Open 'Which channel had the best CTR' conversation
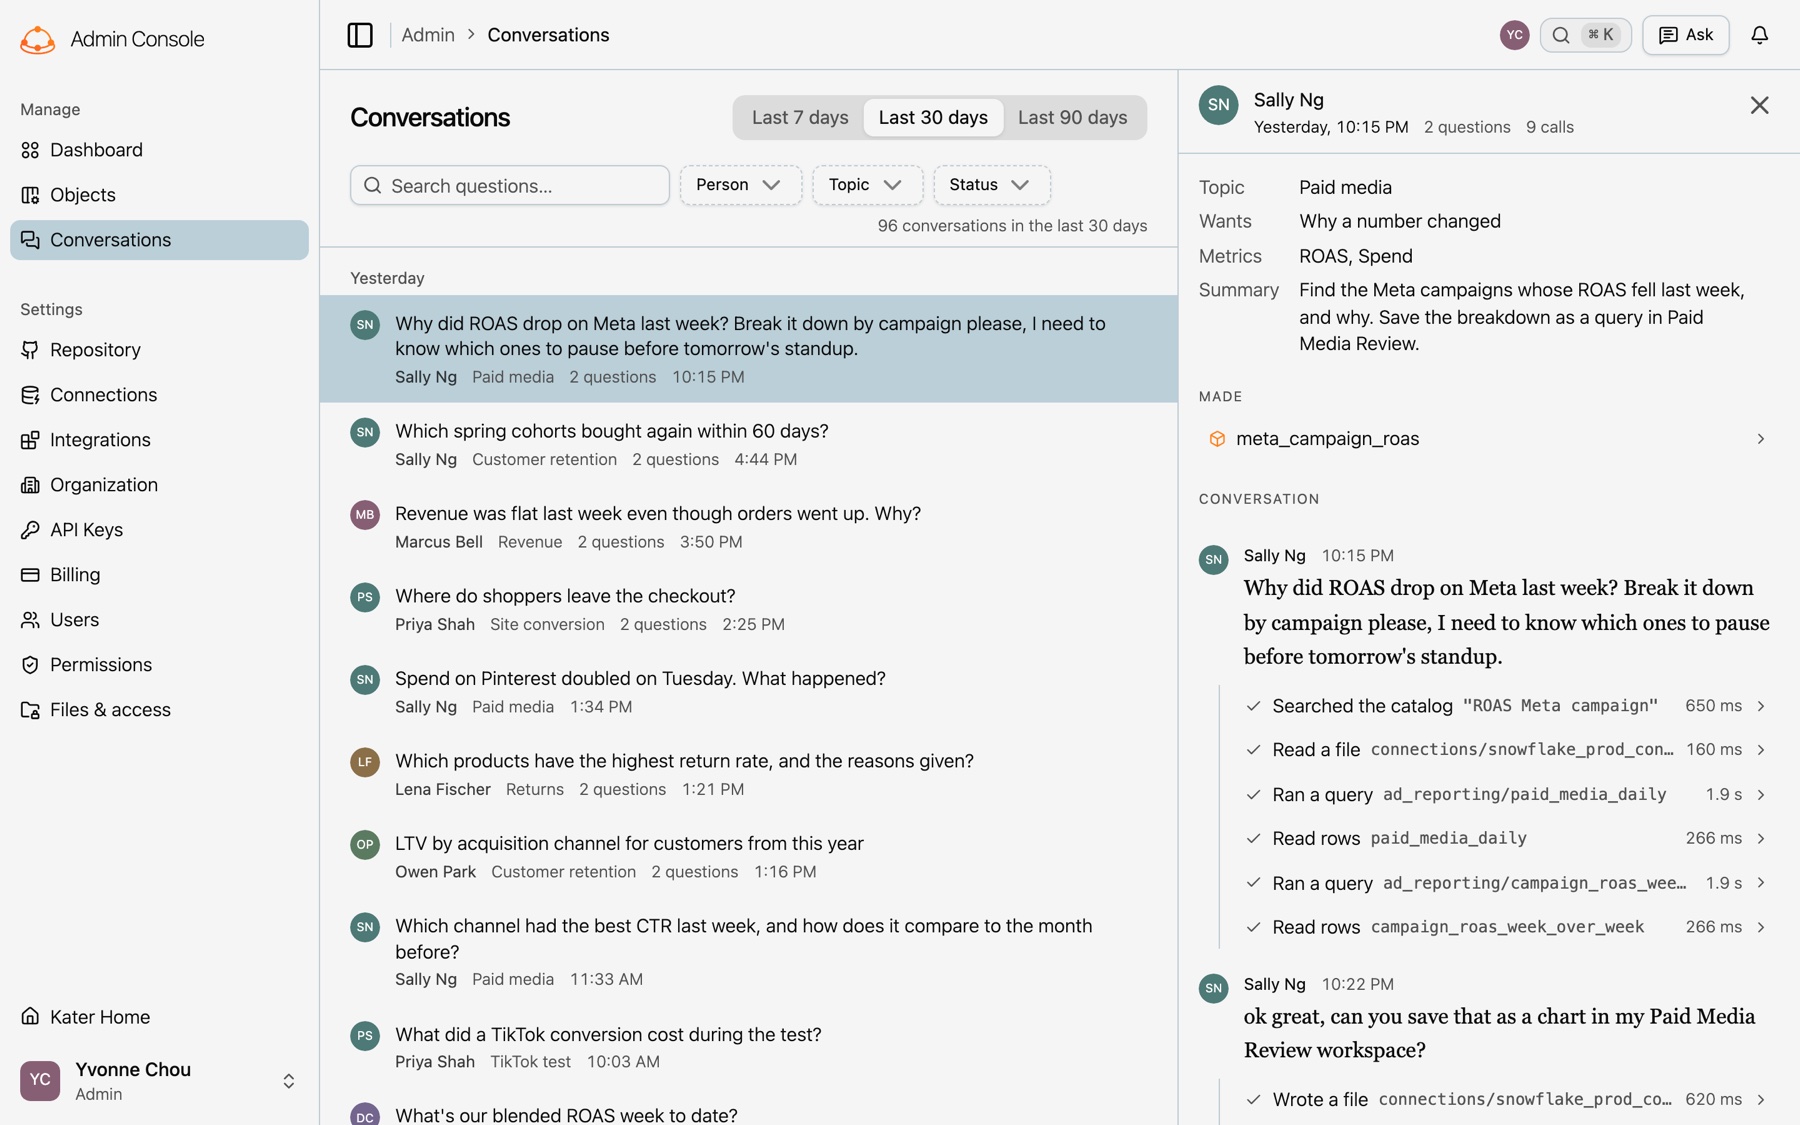1800x1125 pixels. click(x=748, y=951)
